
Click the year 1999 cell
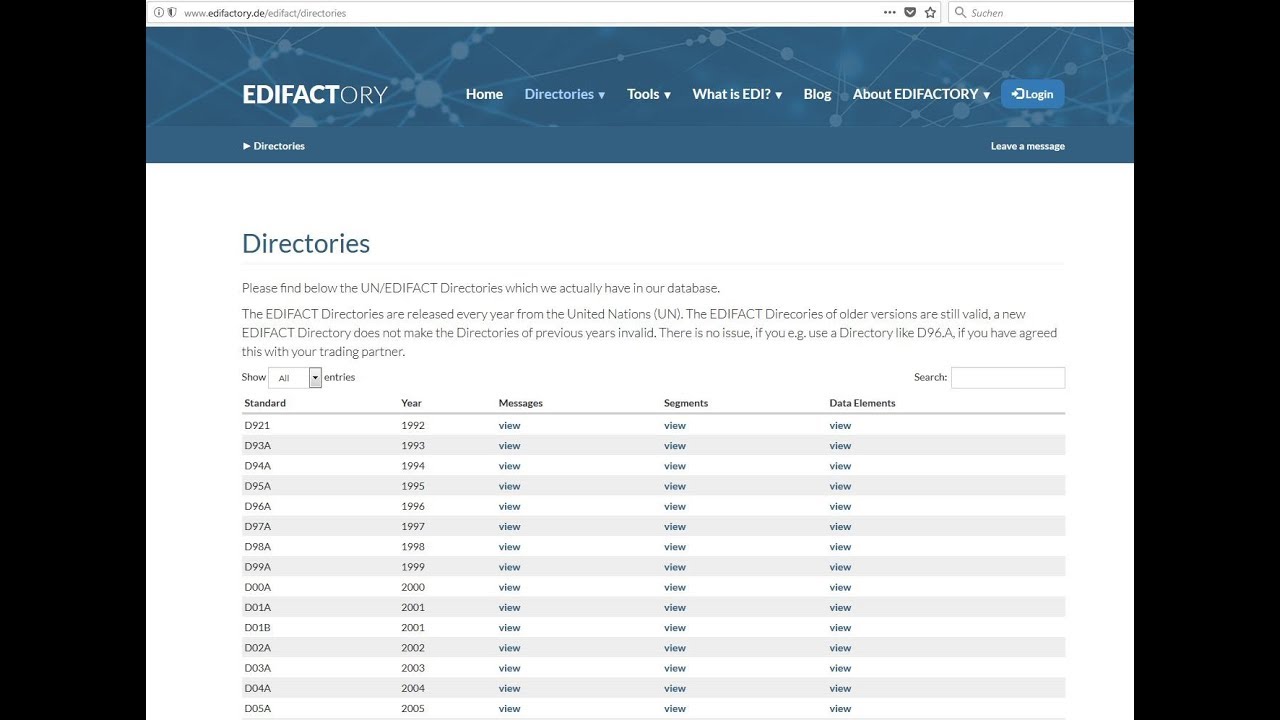pyautogui.click(x=413, y=567)
